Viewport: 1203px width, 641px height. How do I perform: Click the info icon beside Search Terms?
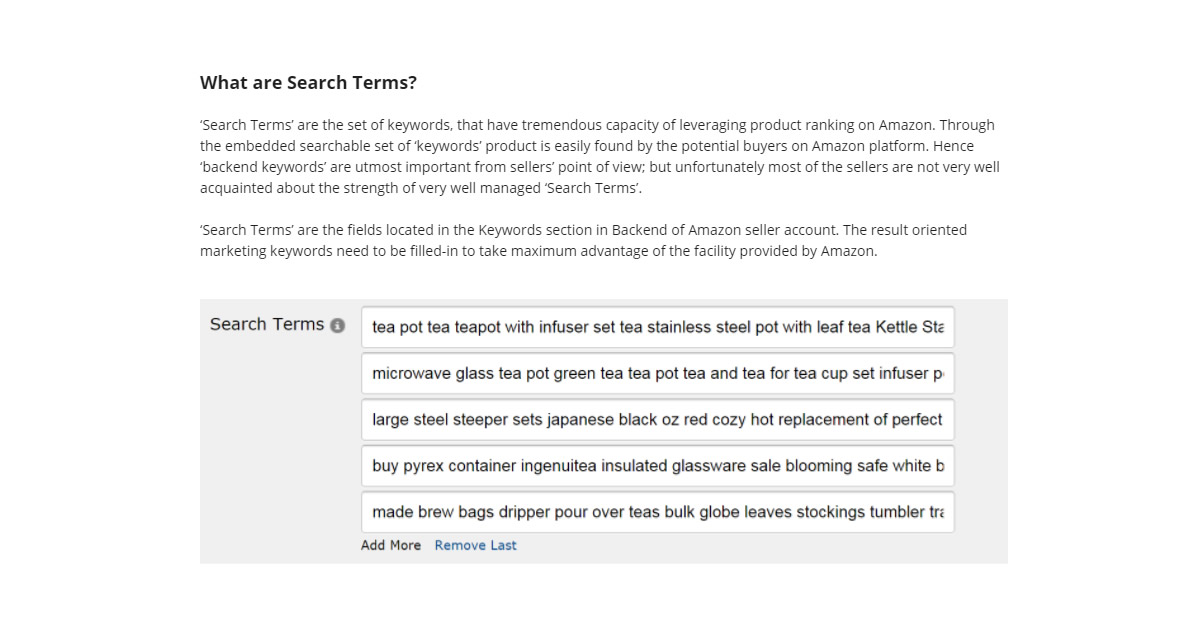(x=338, y=326)
